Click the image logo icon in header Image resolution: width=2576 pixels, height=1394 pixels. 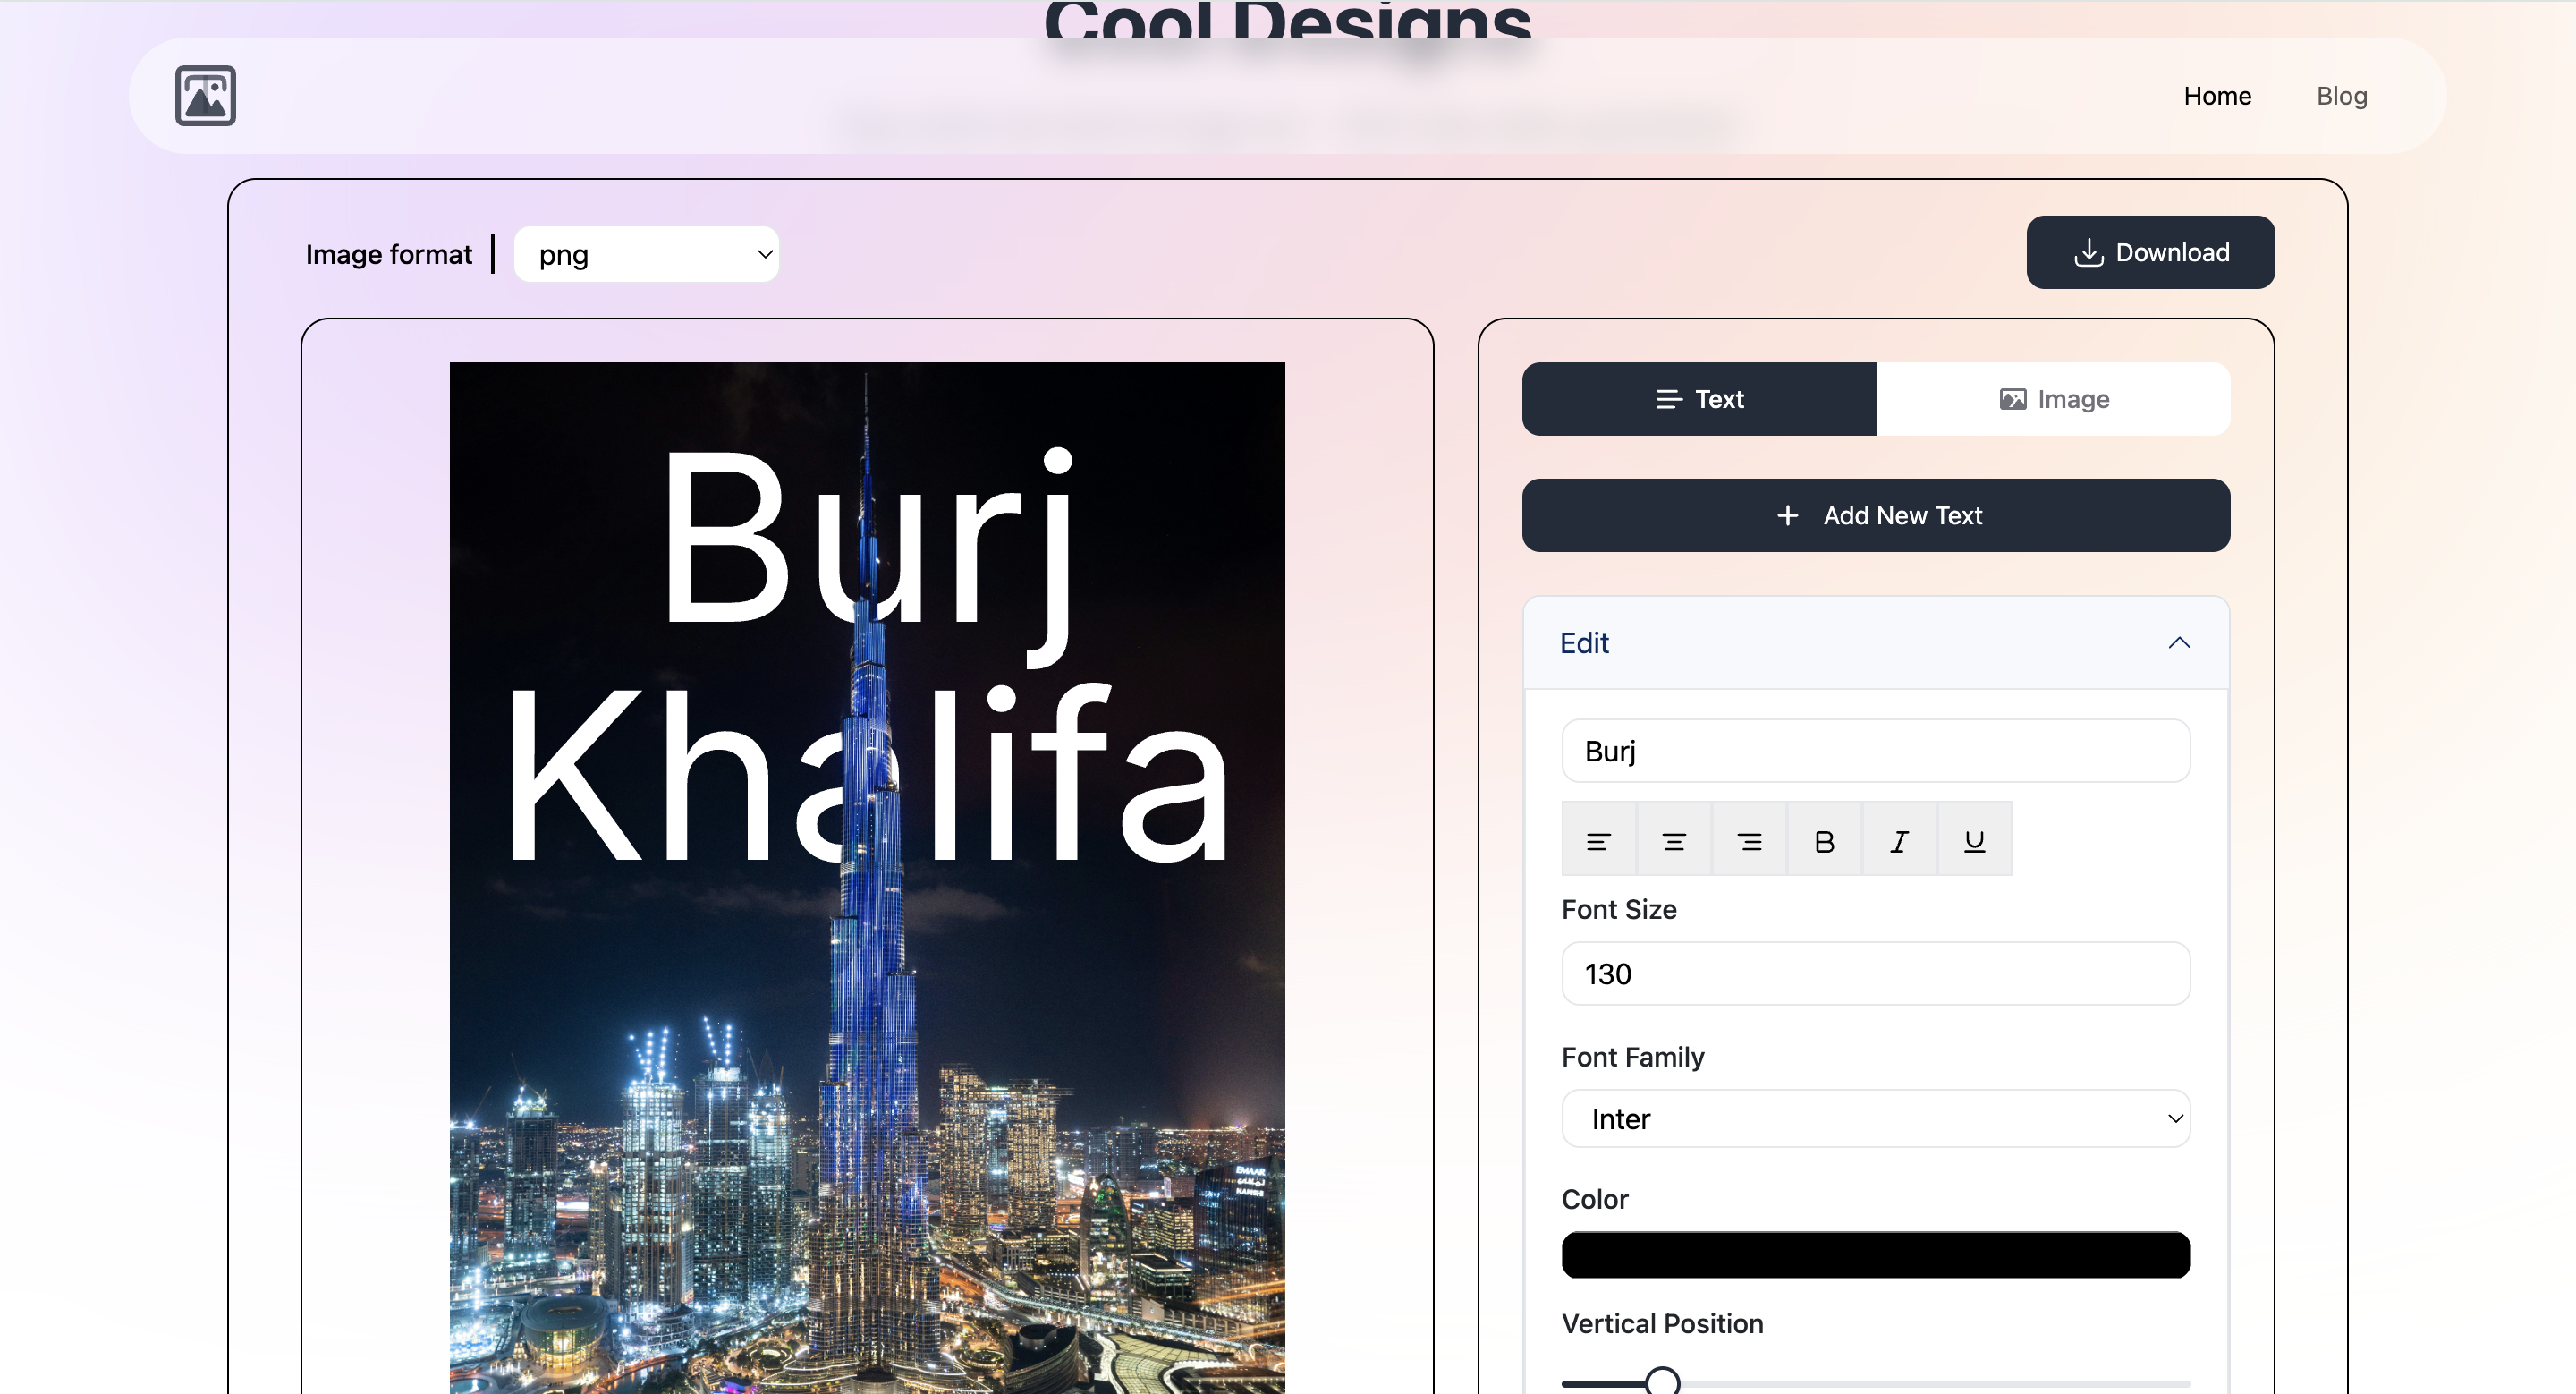pyautogui.click(x=205, y=96)
